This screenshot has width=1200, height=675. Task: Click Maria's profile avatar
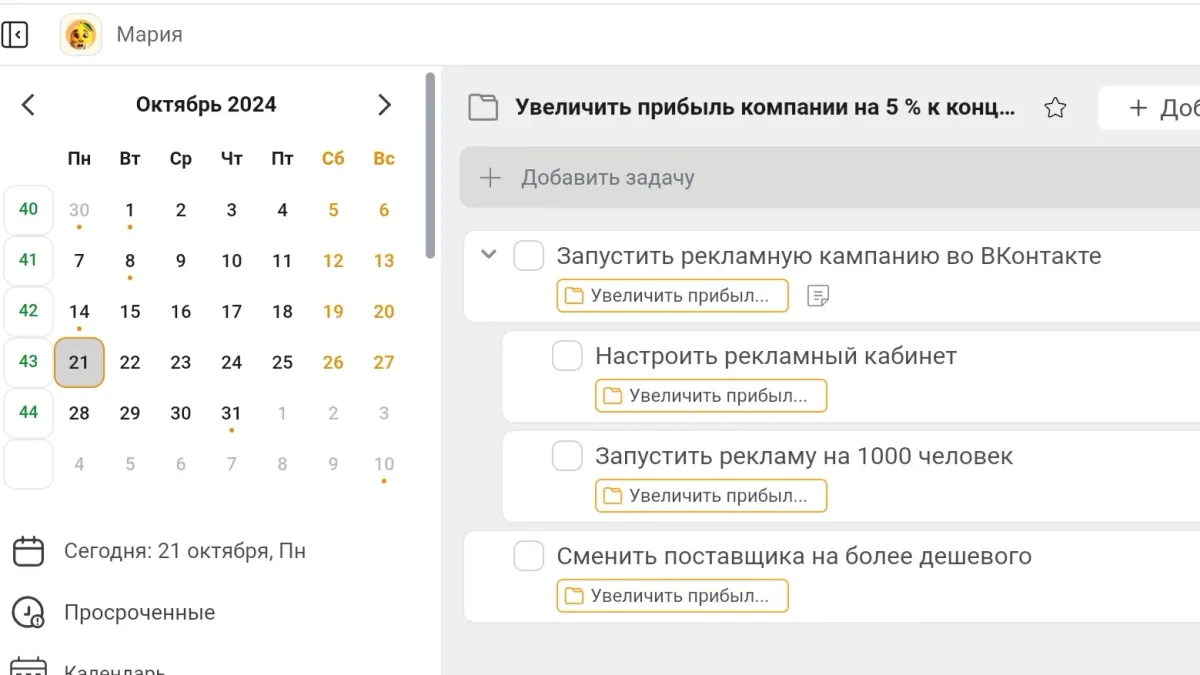tap(81, 35)
